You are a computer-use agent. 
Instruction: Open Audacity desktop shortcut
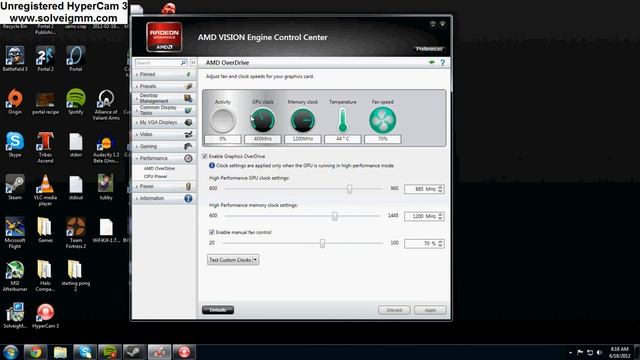(106, 147)
